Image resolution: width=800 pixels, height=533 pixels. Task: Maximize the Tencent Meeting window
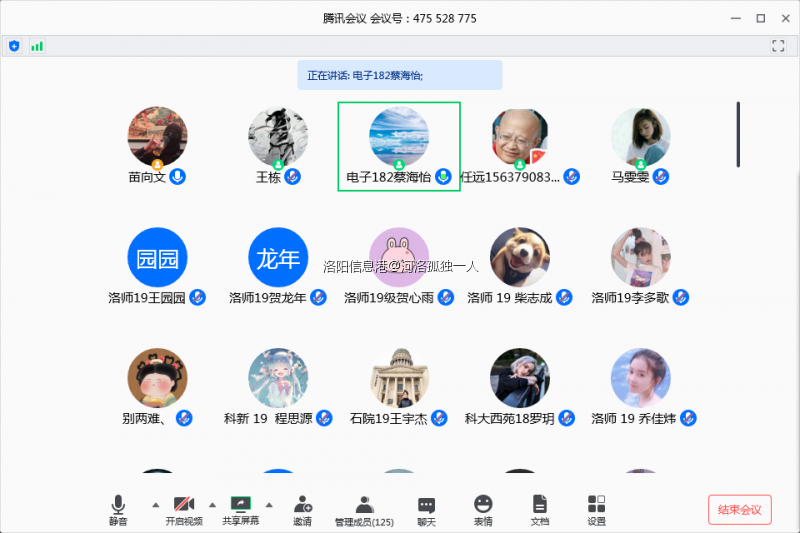(x=761, y=18)
